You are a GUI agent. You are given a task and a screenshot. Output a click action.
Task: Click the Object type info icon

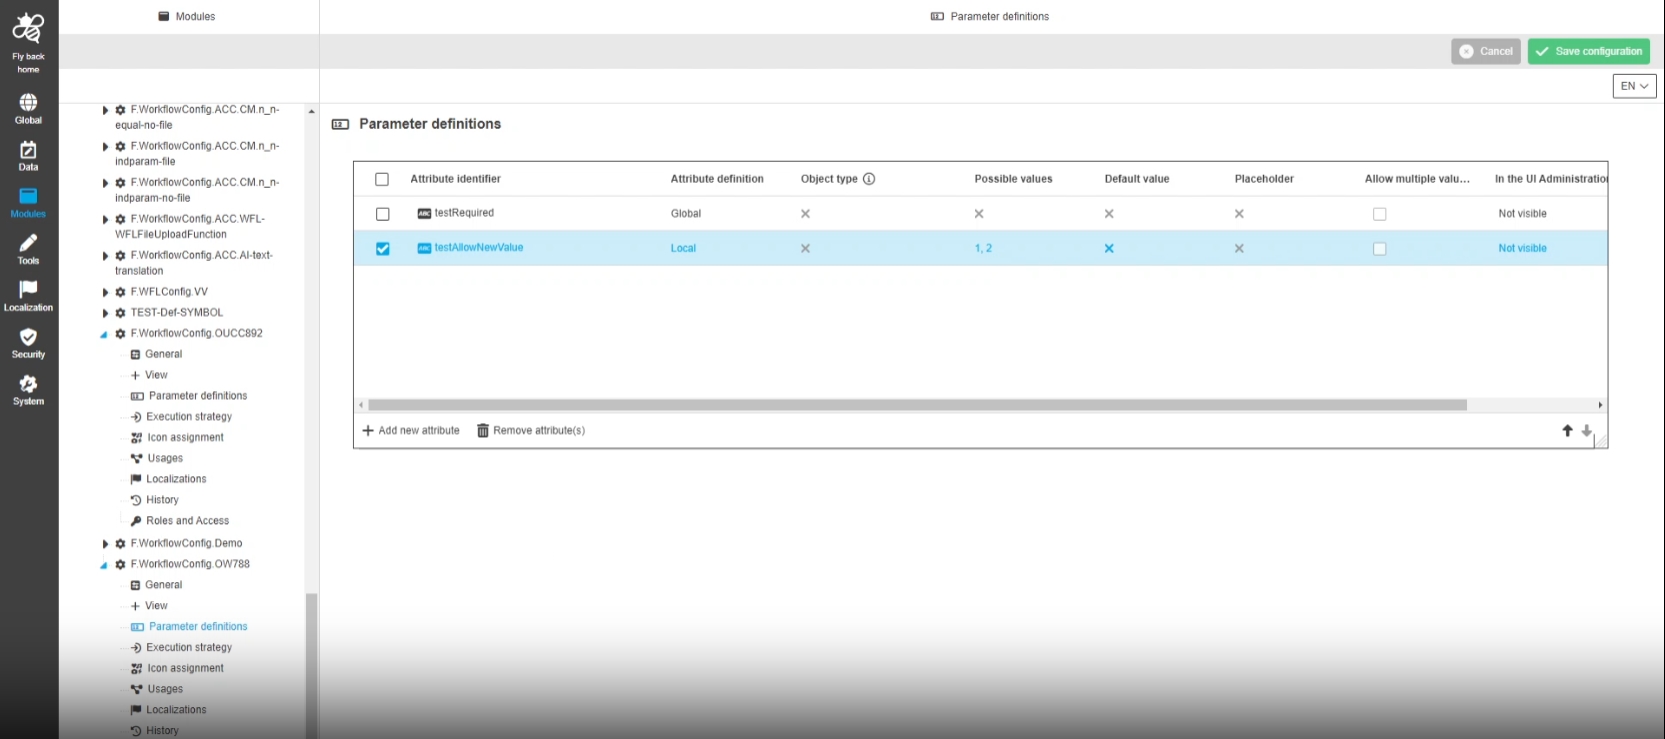click(869, 179)
